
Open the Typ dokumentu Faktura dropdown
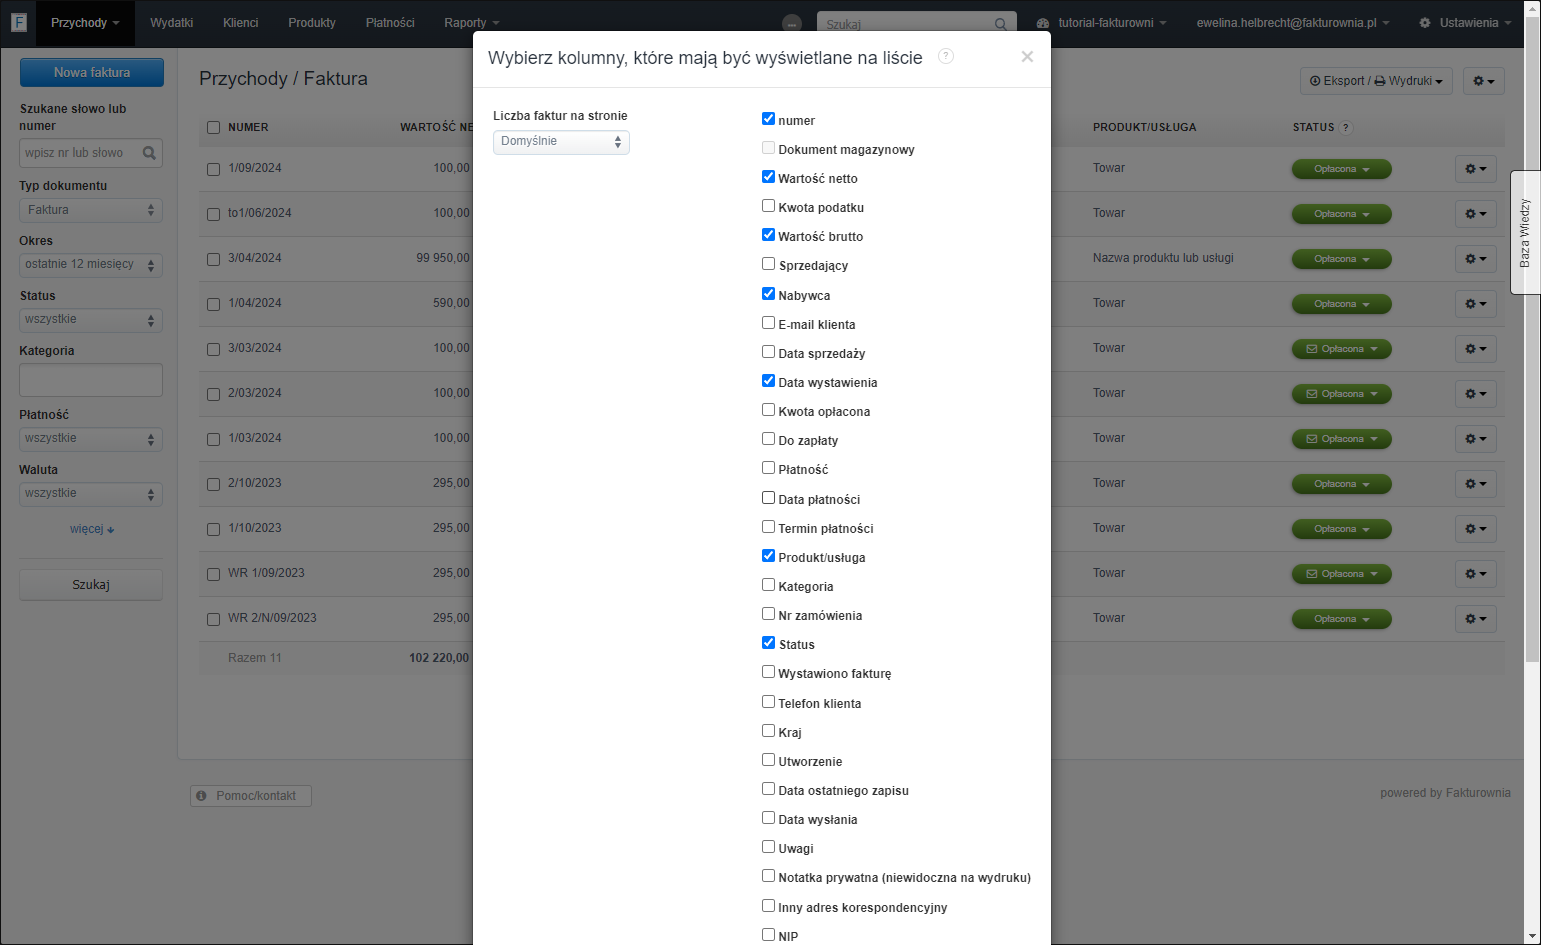coord(91,210)
